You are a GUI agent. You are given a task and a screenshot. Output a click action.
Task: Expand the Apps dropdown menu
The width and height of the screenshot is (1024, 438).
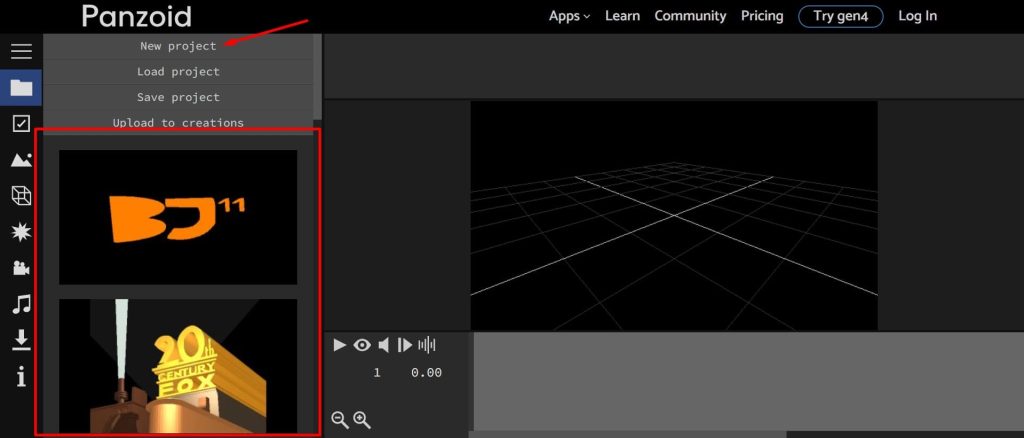click(569, 16)
